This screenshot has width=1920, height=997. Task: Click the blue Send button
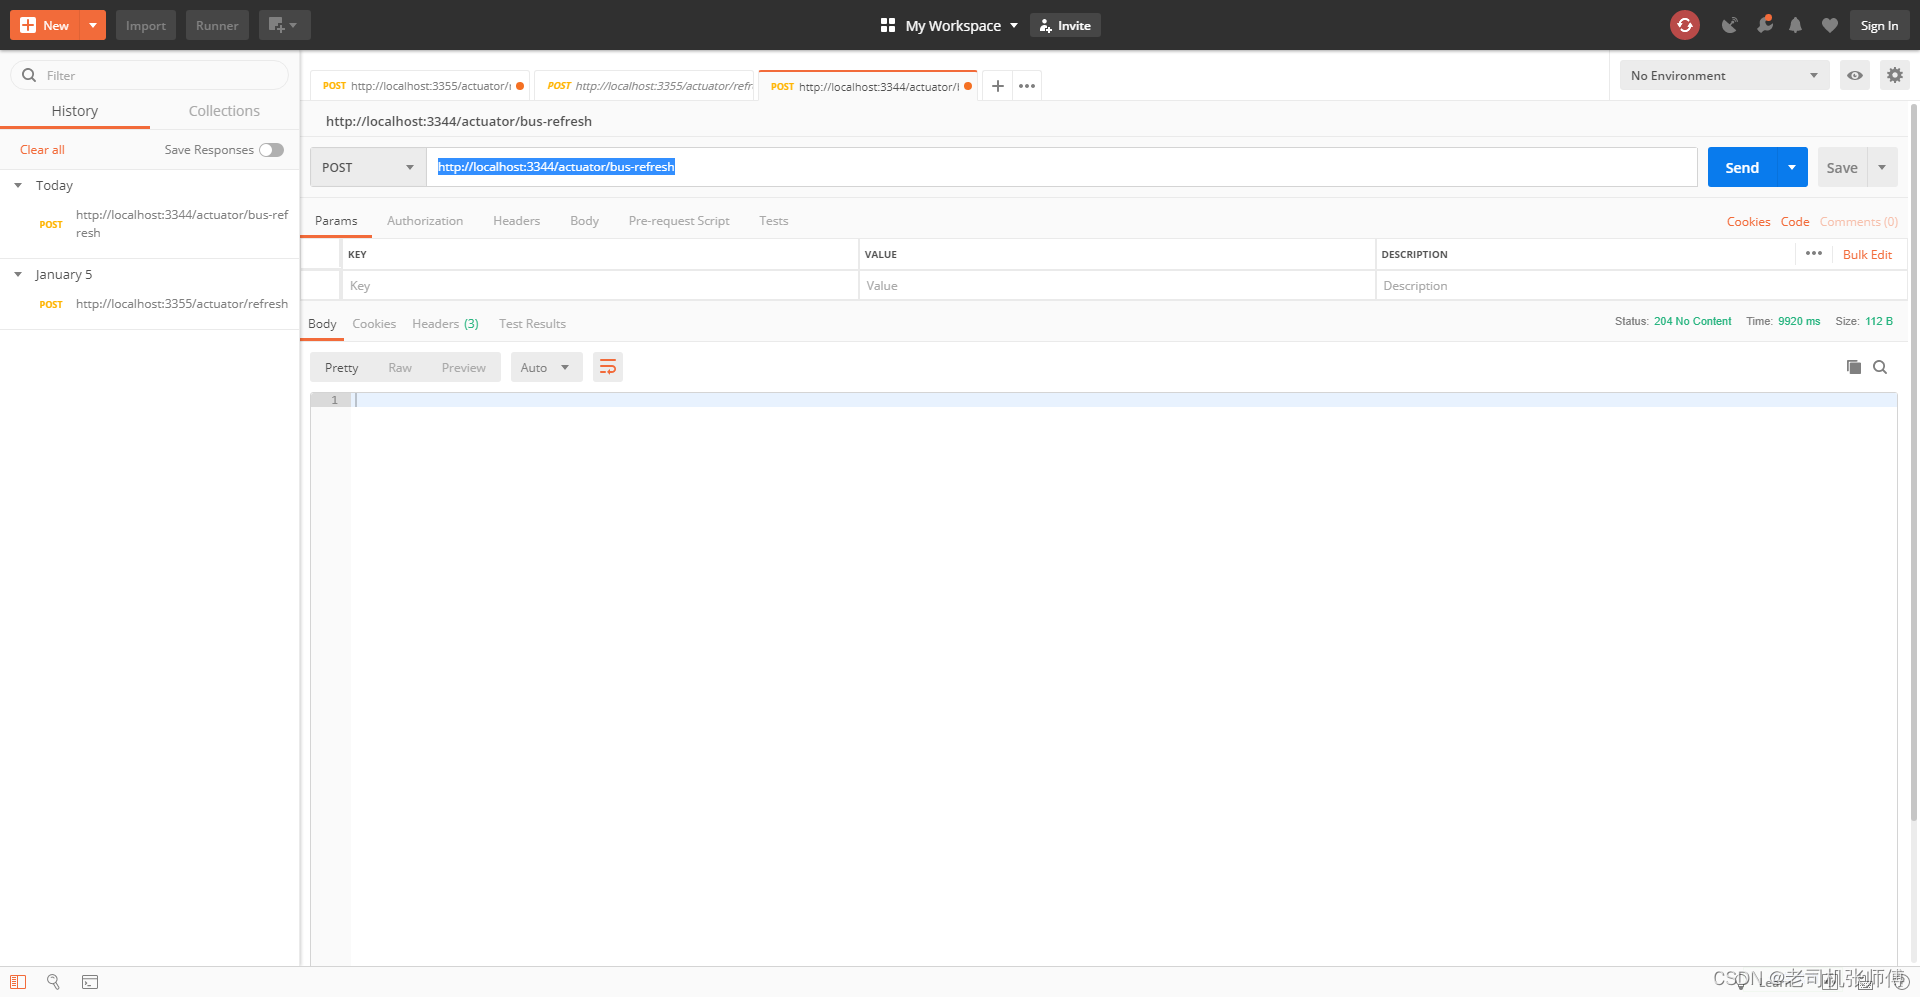pyautogui.click(x=1742, y=167)
